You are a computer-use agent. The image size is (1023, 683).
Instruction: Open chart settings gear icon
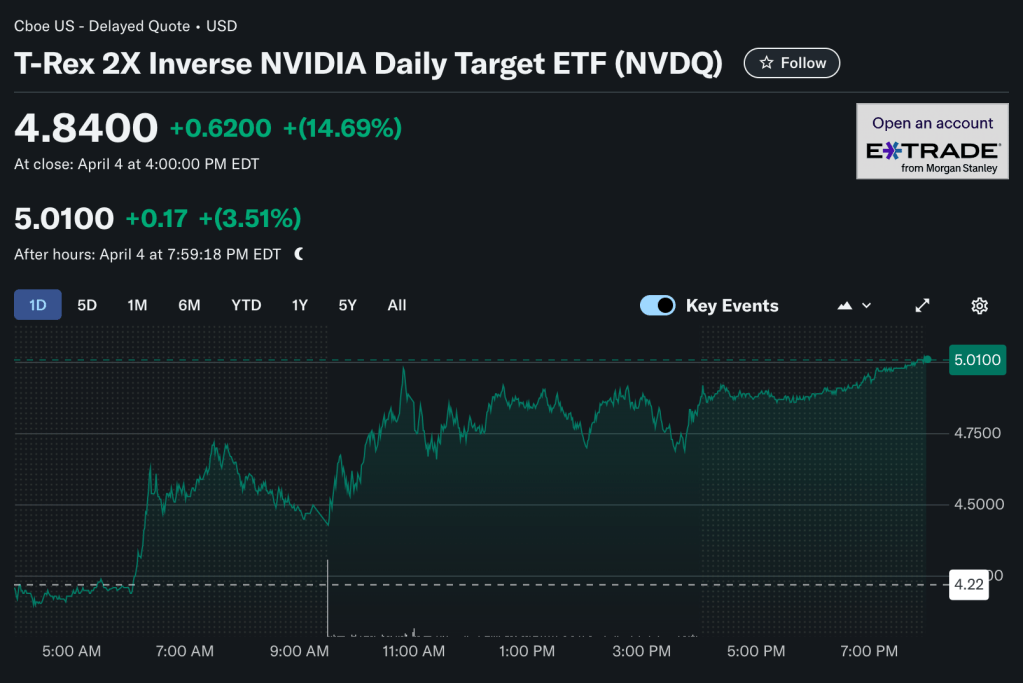click(x=980, y=306)
